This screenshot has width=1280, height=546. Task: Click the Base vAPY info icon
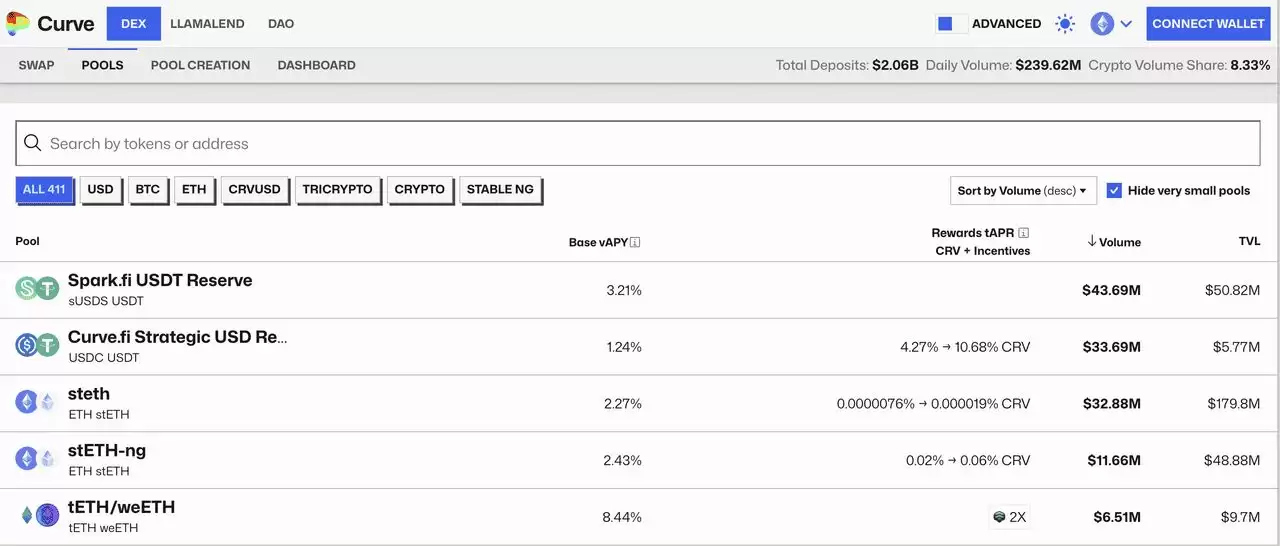tap(635, 242)
